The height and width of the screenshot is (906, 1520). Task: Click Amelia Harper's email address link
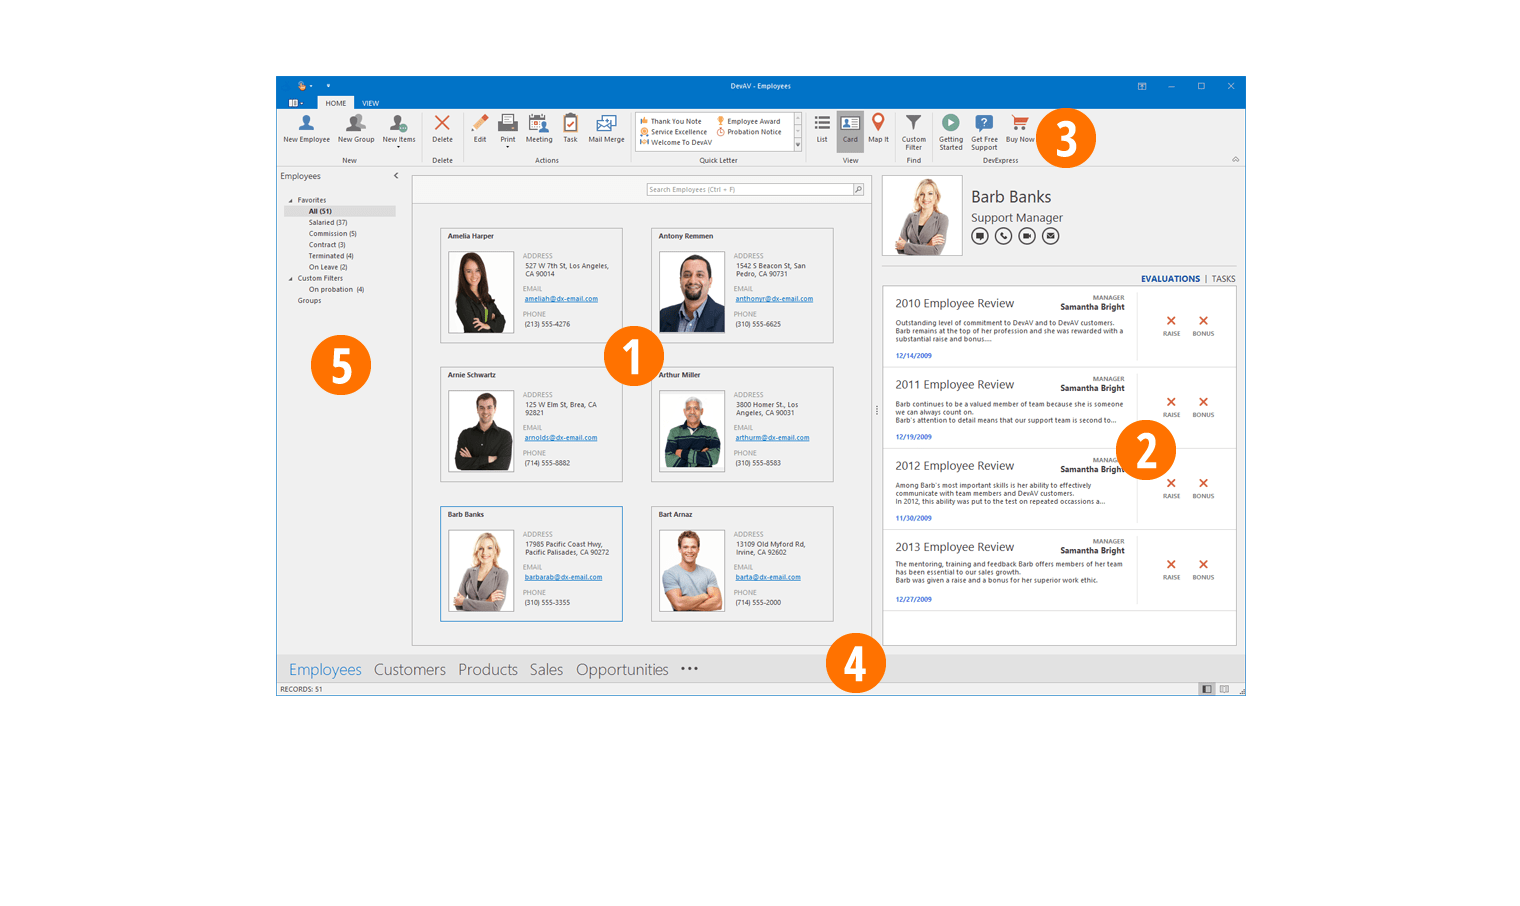tap(561, 299)
